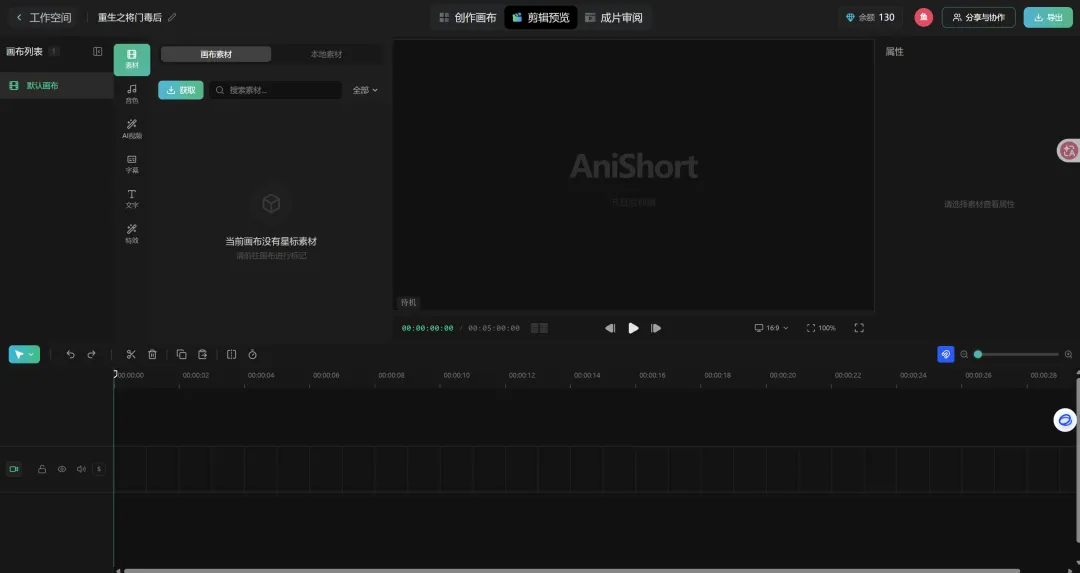Open the 文字 text panel
This screenshot has width=1080, height=573.
tap(132, 198)
